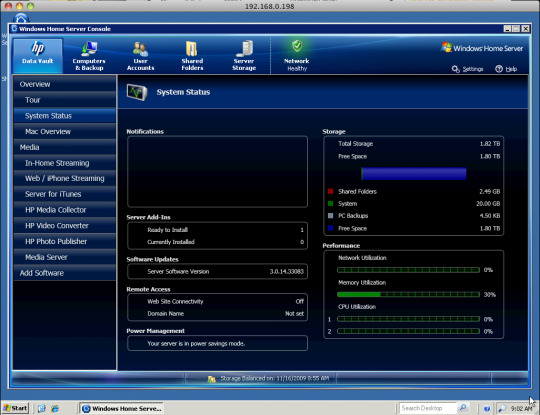Minimize the Windows Home Server Console
Viewport: 540px width, 415px height.
pyautogui.click(x=507, y=29)
